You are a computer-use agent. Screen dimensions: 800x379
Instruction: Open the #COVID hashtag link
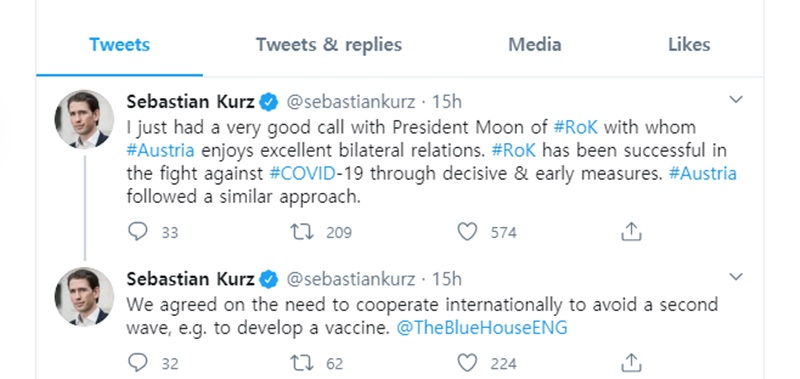tap(303, 174)
